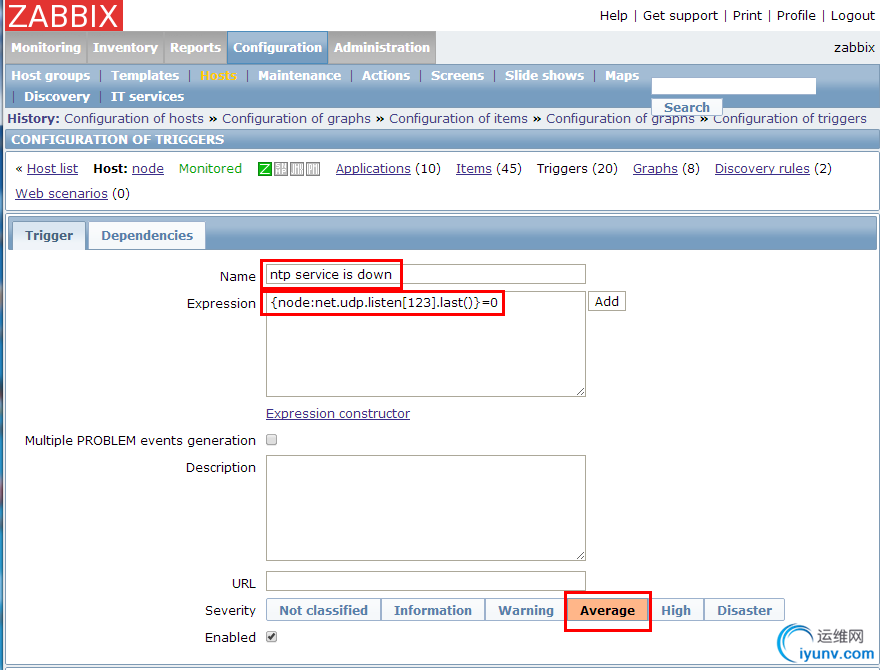Open Web scenarios link

click(x=61, y=194)
